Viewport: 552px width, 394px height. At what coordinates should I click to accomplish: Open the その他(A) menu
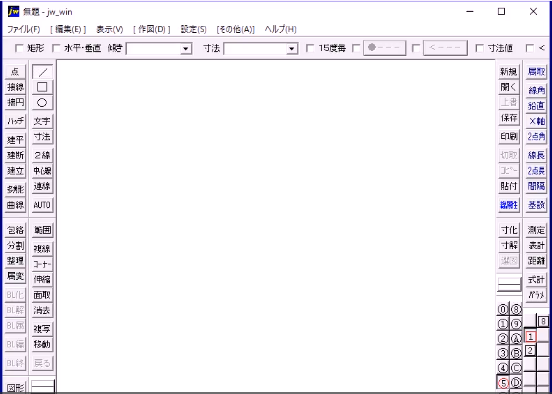click(236, 30)
